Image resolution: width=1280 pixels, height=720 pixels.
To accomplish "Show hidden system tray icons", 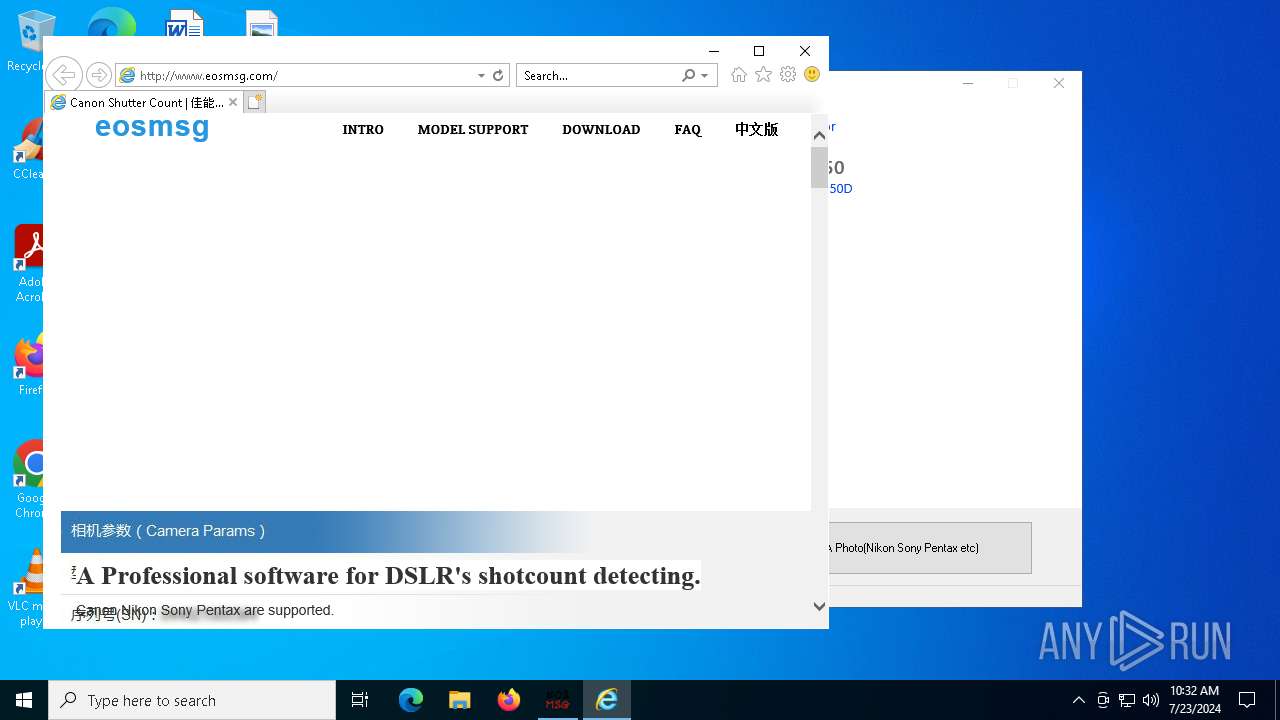I will click(x=1078, y=700).
